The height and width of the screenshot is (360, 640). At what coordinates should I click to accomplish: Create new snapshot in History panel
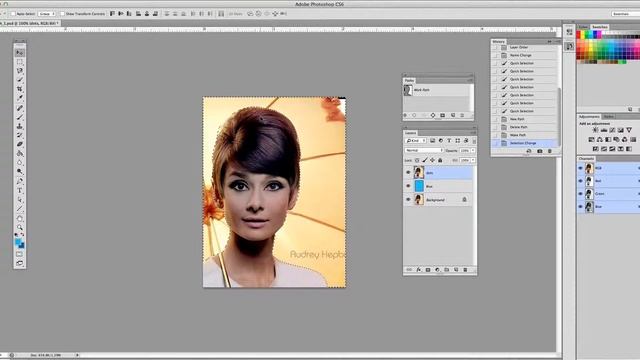click(540, 151)
